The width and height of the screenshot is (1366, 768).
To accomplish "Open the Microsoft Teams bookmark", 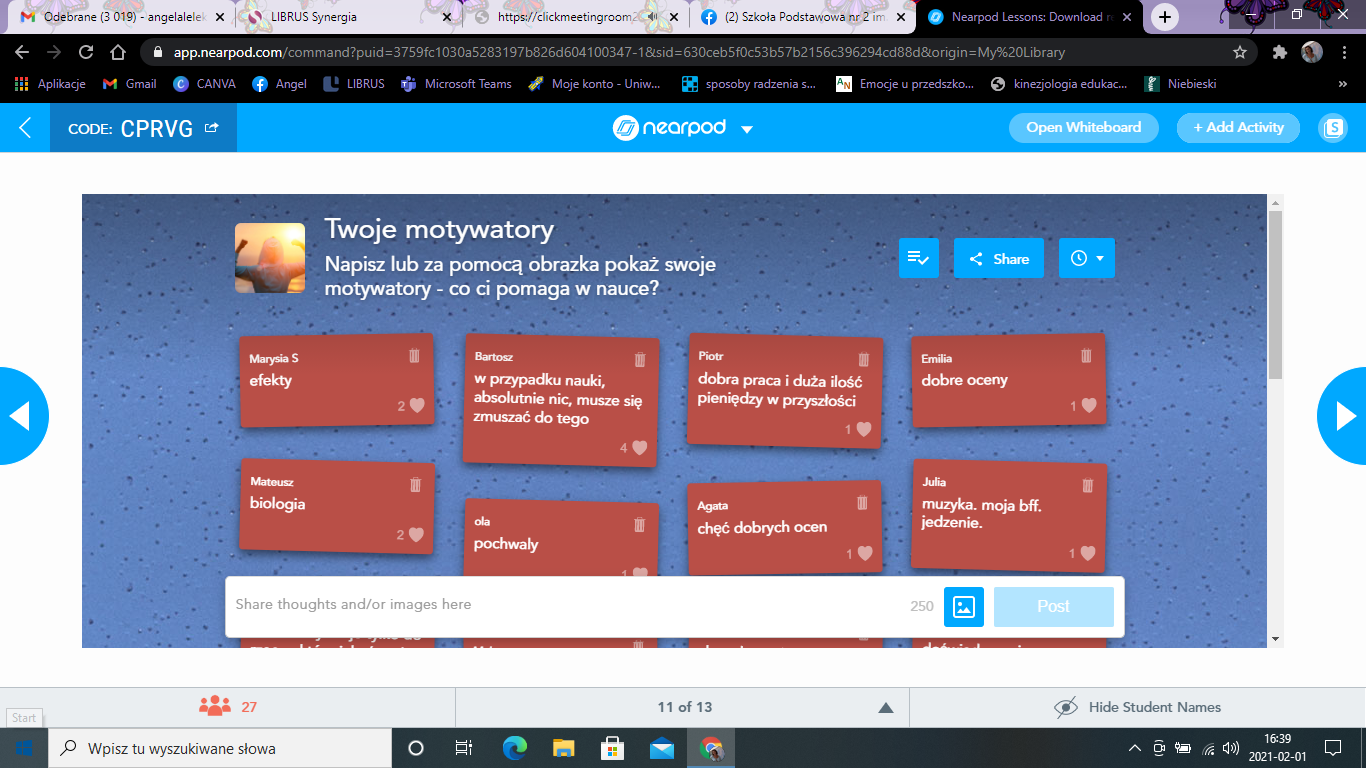I will (456, 84).
